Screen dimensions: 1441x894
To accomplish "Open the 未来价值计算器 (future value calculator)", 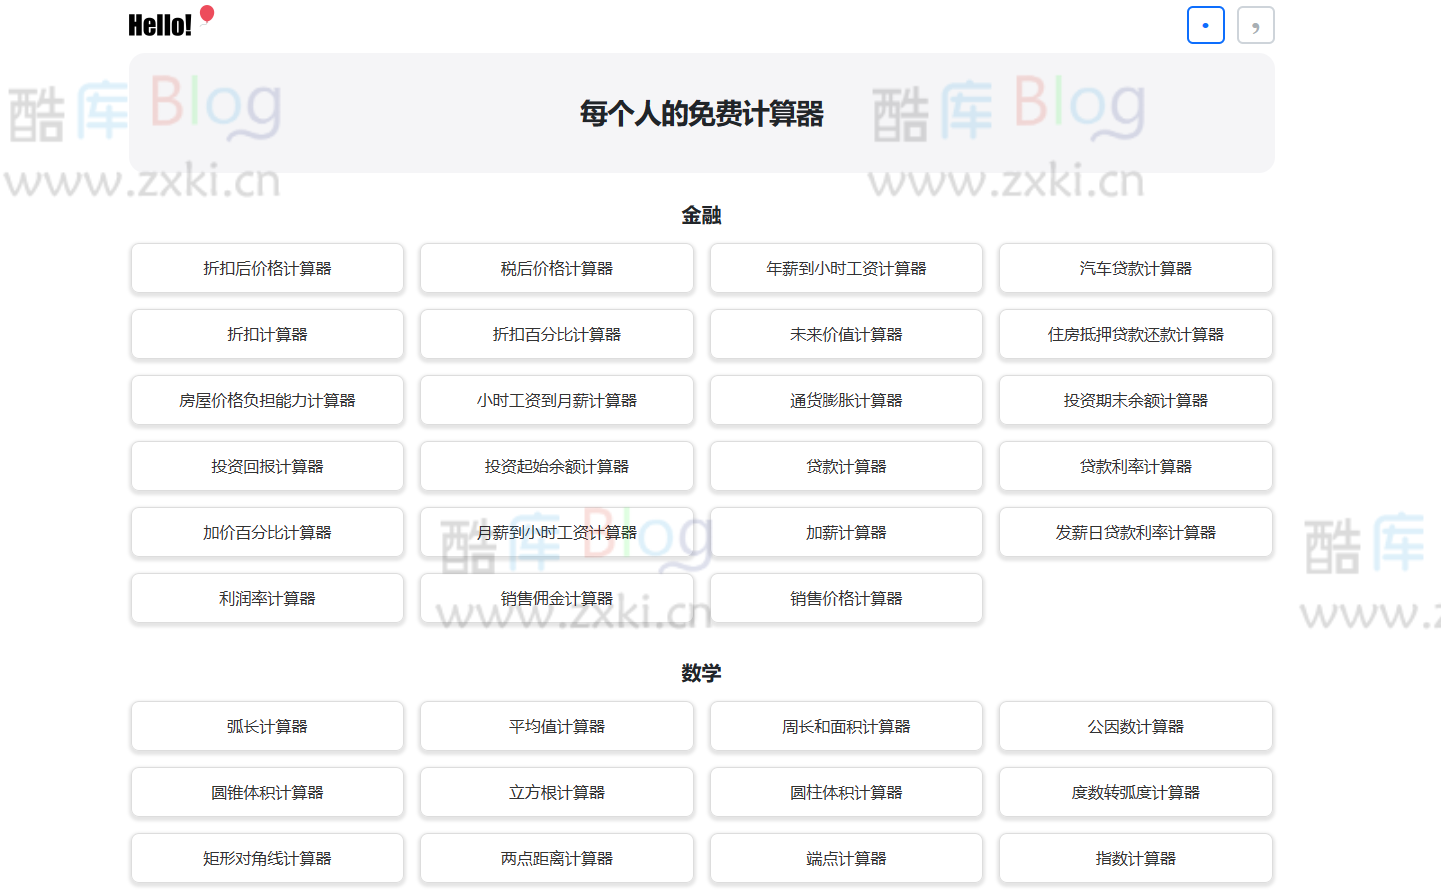I will tap(846, 334).
